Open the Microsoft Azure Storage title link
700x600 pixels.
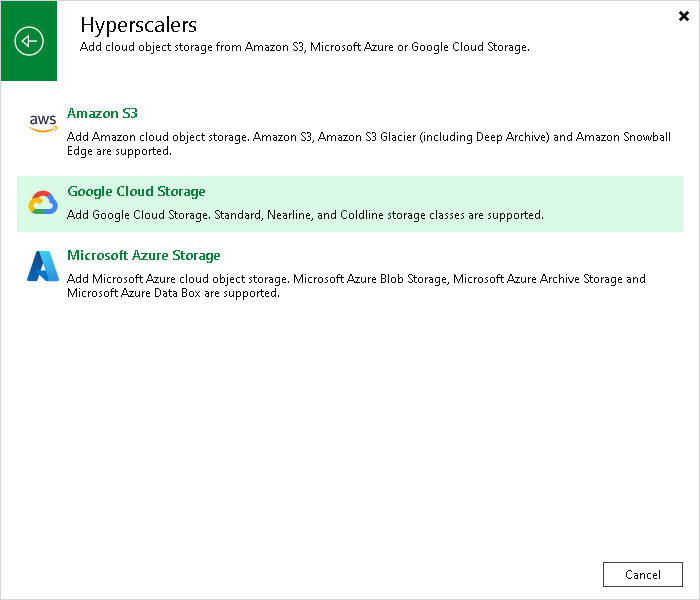[144, 255]
